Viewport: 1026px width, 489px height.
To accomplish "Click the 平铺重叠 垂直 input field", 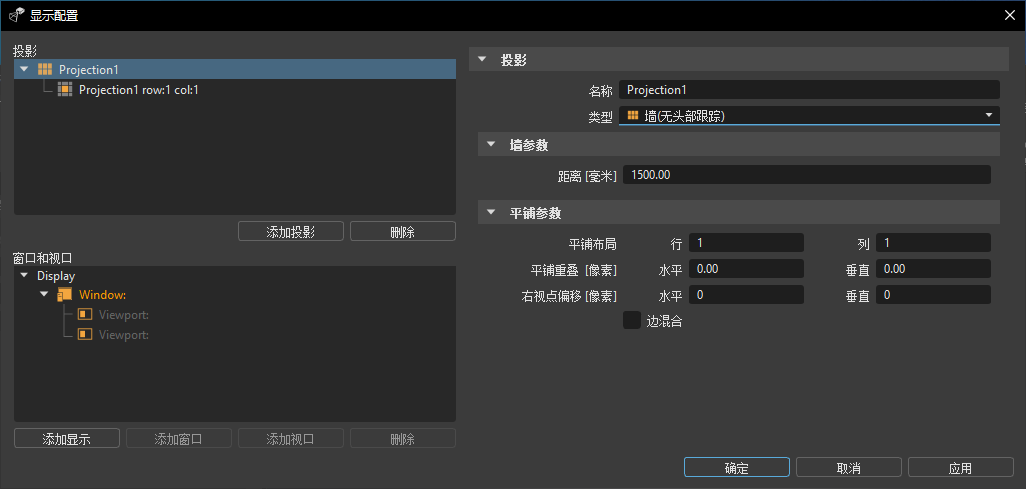I will pyautogui.click(x=933, y=268).
